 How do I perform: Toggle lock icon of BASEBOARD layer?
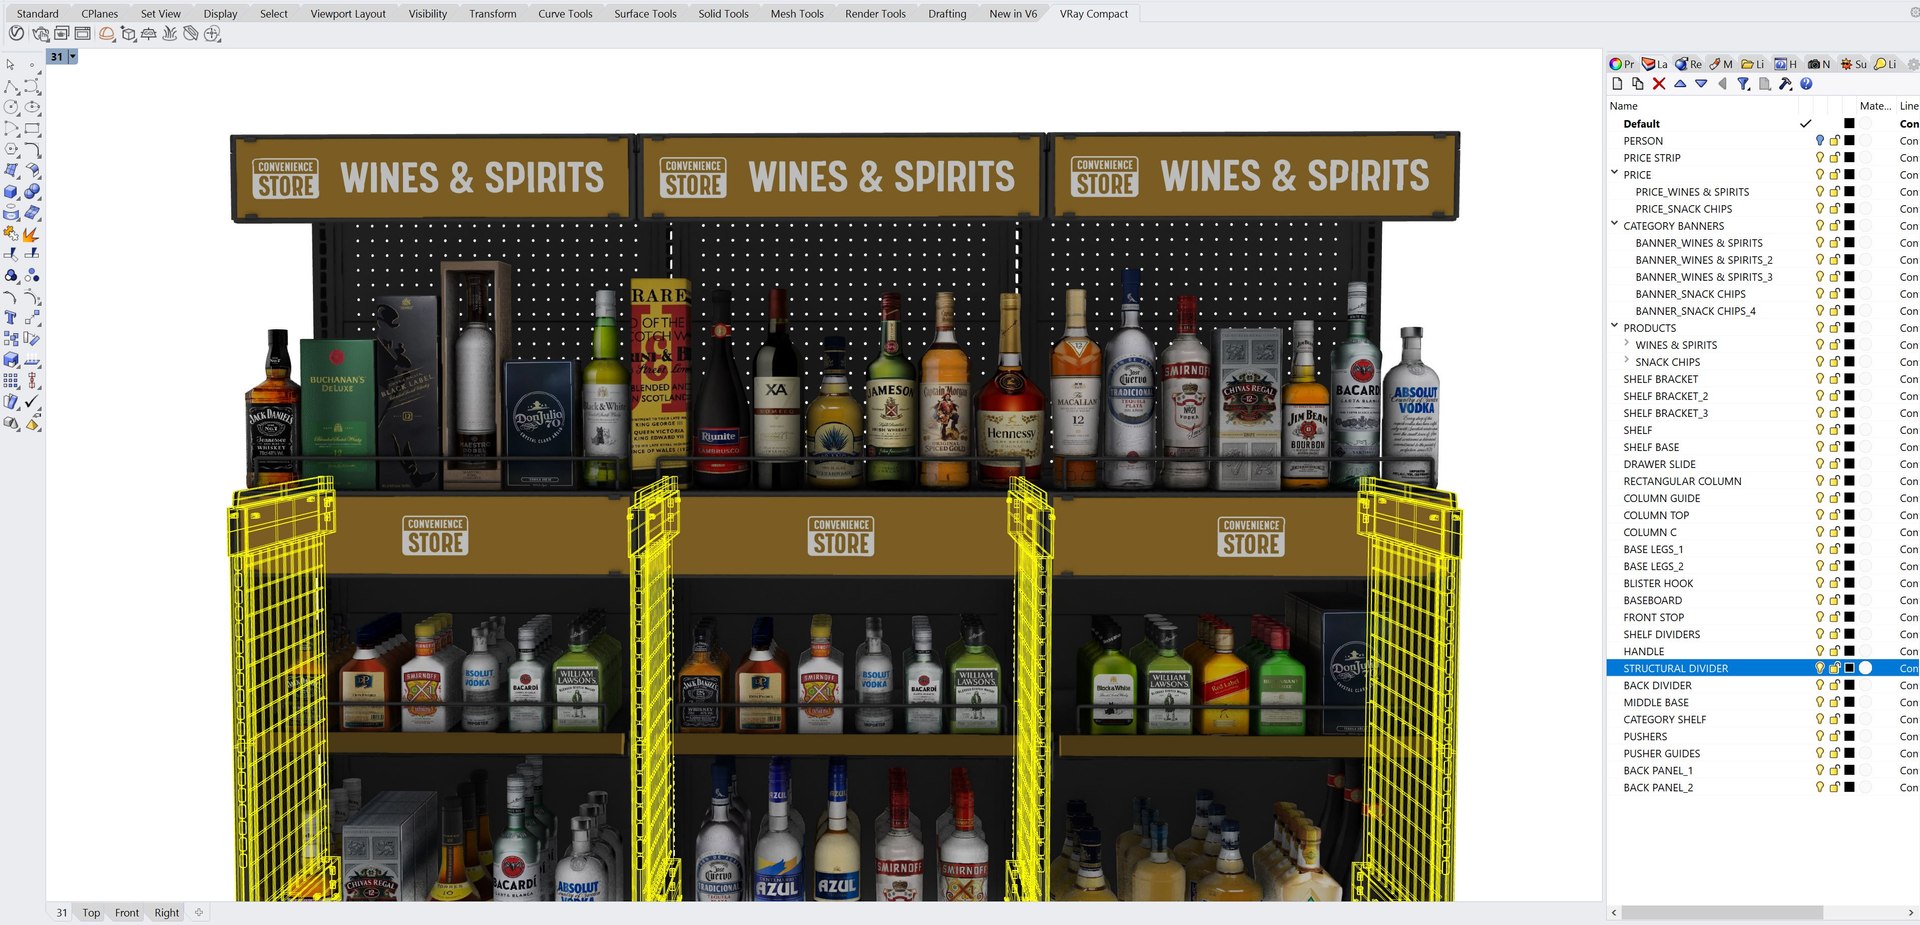pyautogui.click(x=1835, y=600)
